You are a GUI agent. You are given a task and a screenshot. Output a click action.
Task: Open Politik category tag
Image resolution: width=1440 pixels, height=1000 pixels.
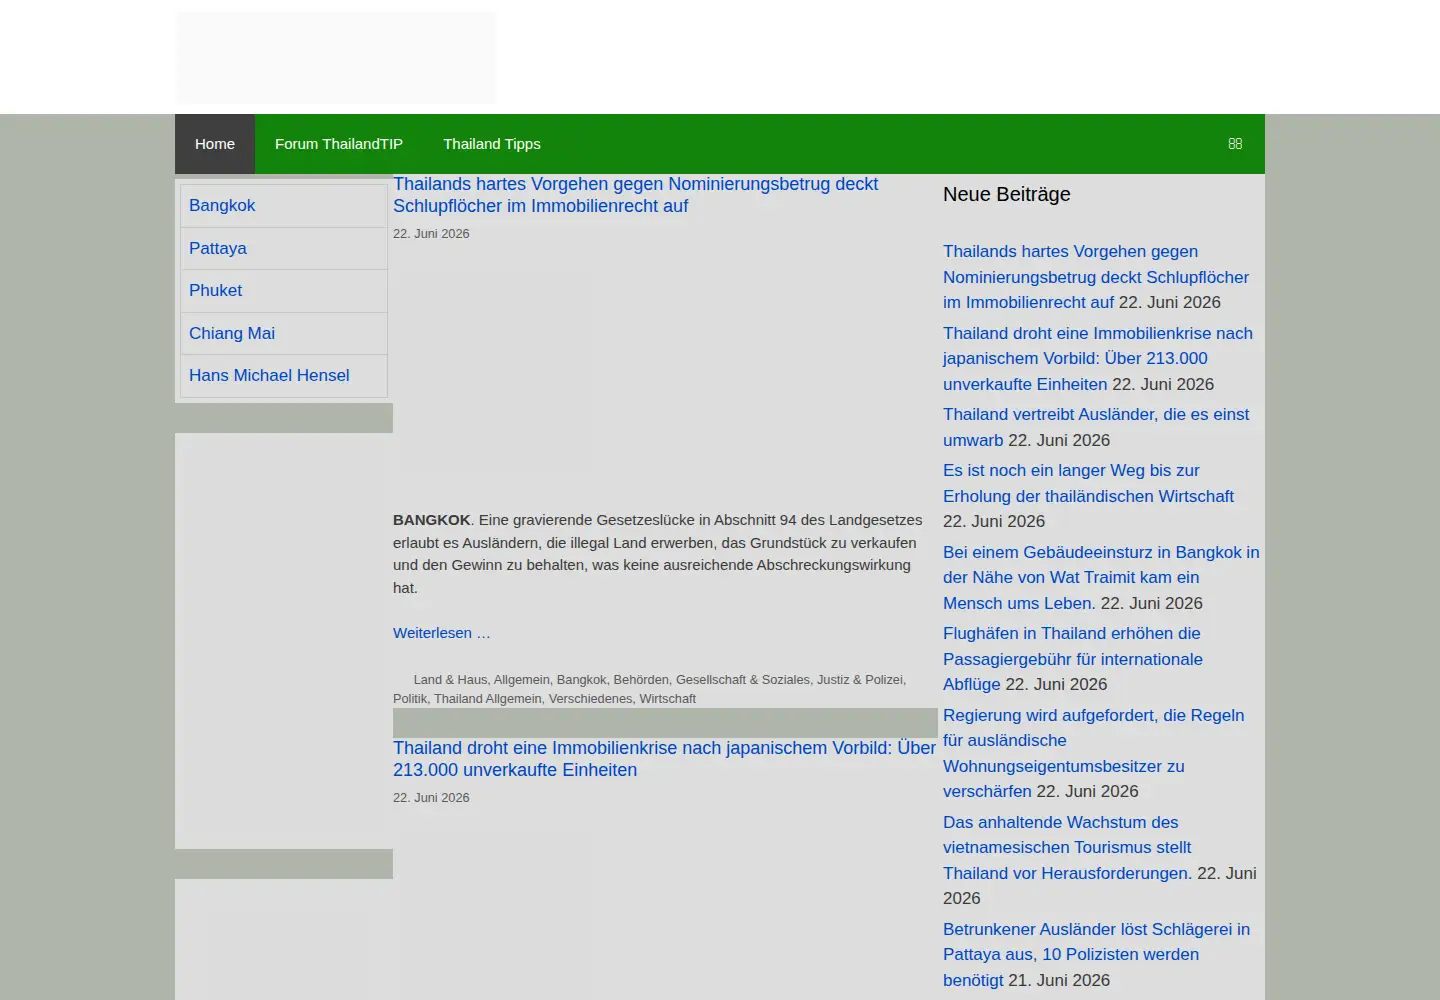click(x=409, y=699)
